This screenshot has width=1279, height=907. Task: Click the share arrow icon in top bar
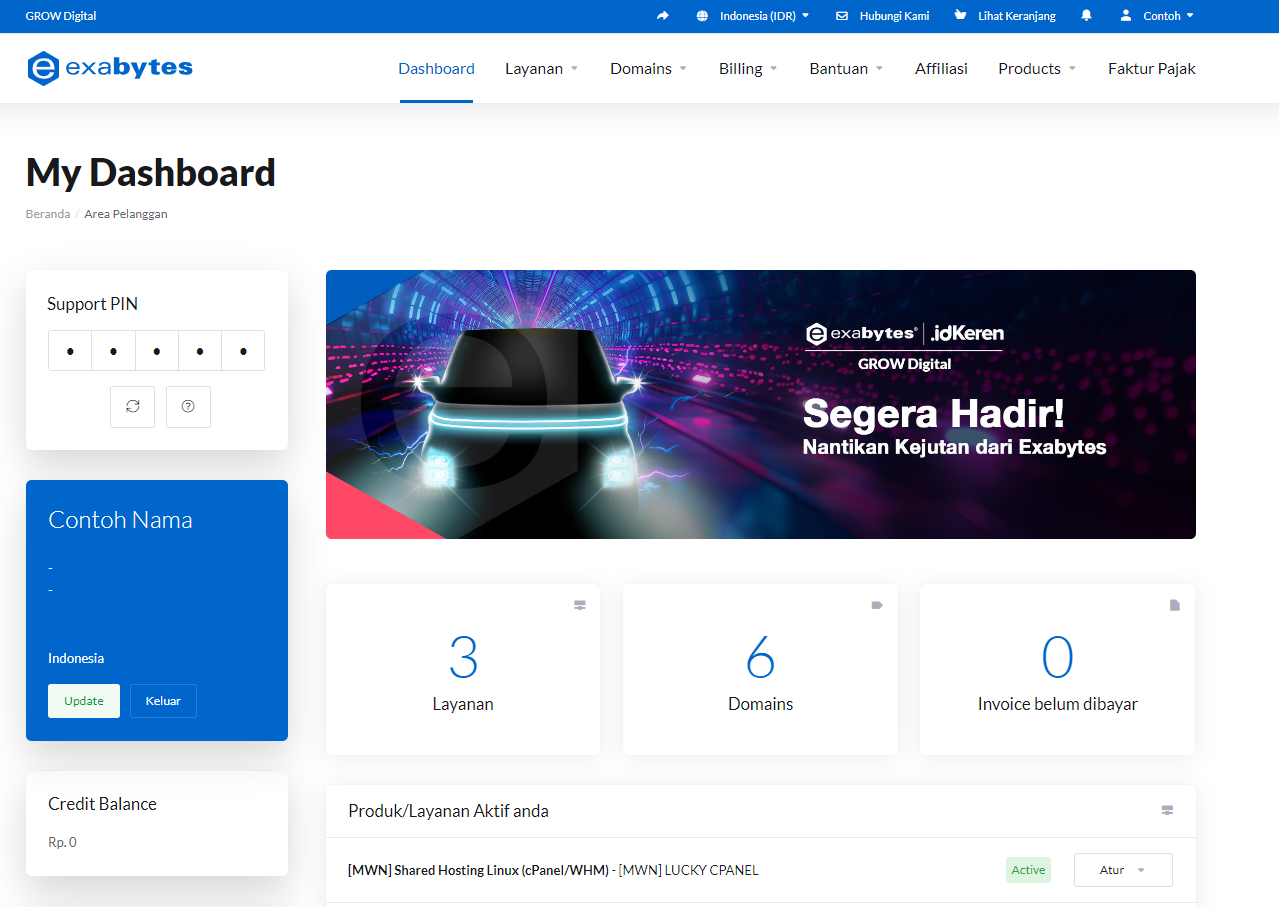pos(663,16)
